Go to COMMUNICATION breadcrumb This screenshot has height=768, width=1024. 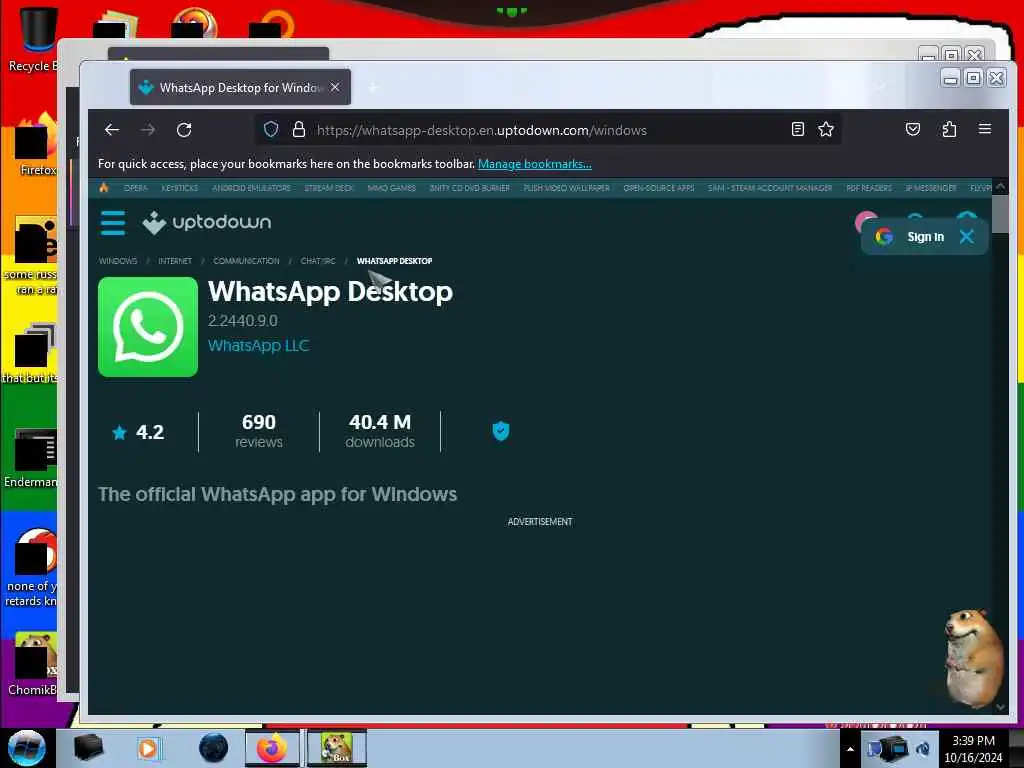click(246, 261)
